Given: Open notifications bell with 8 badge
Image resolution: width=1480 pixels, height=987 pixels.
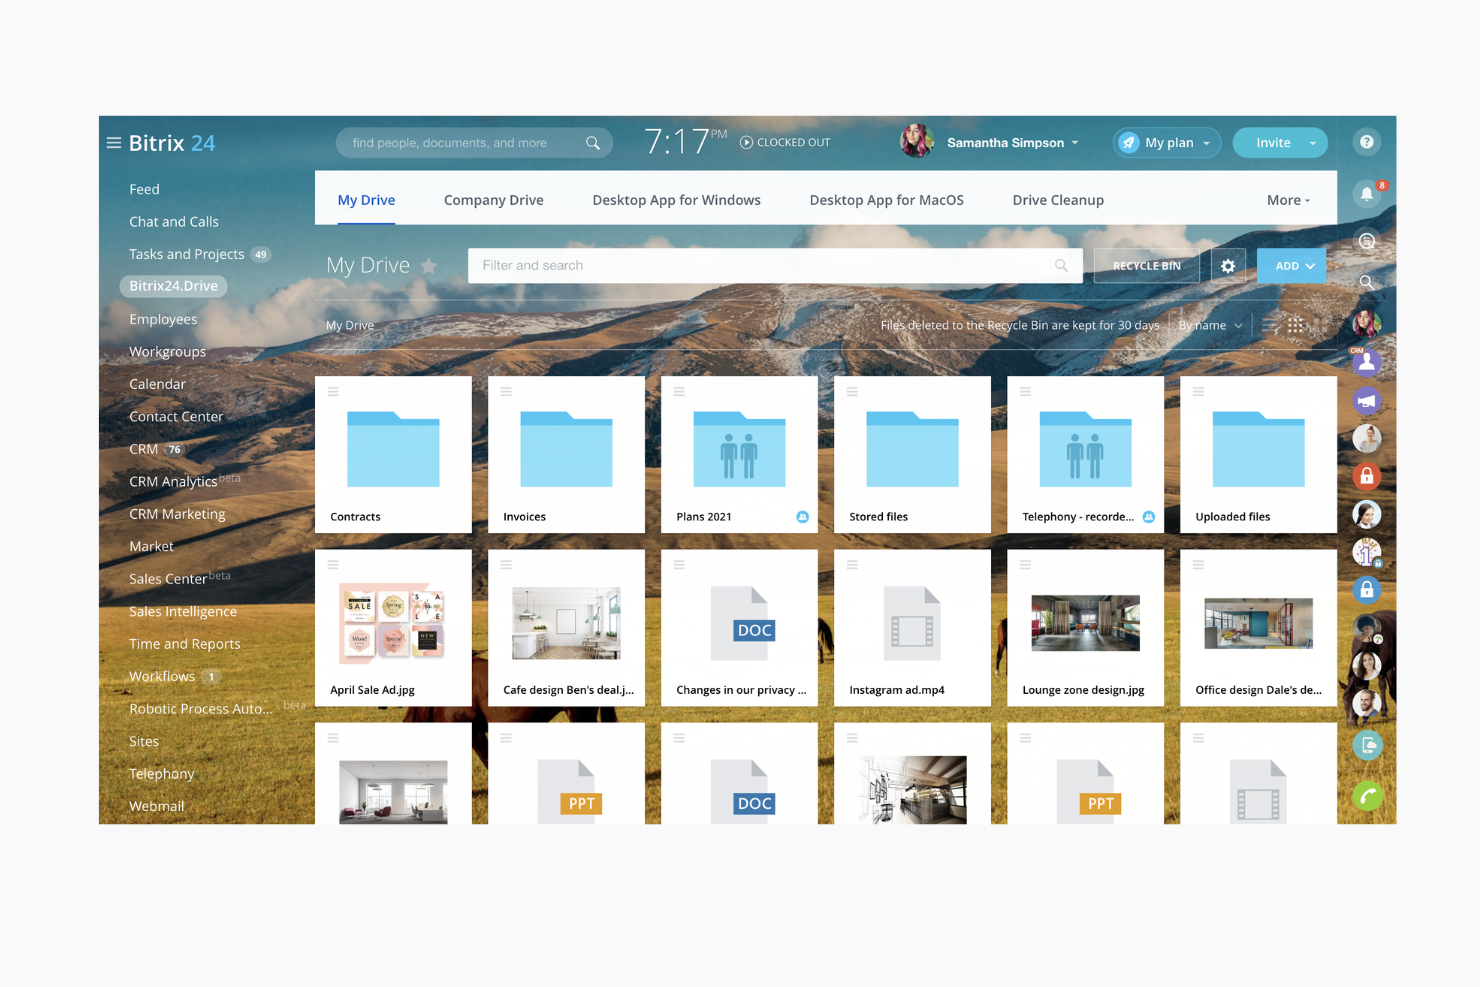Looking at the screenshot, I should 1367,193.
